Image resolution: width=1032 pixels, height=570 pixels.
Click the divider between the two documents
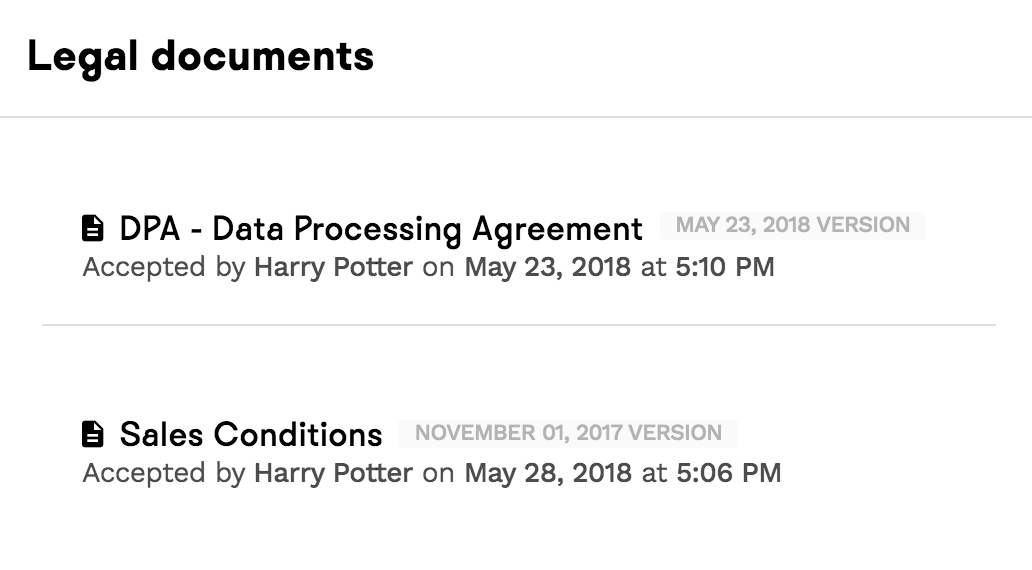pyautogui.click(x=518, y=325)
